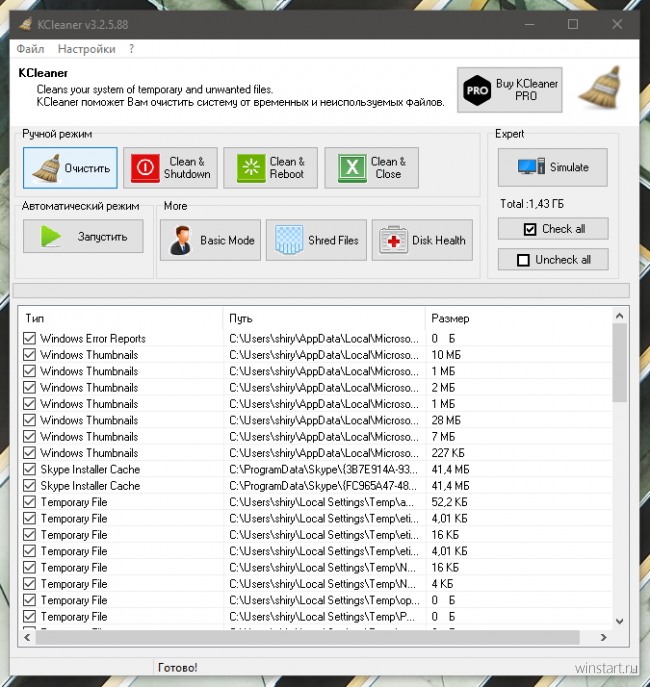Image resolution: width=650 pixels, height=687 pixels.
Task: Open the Файл menu
Action: click(x=30, y=49)
